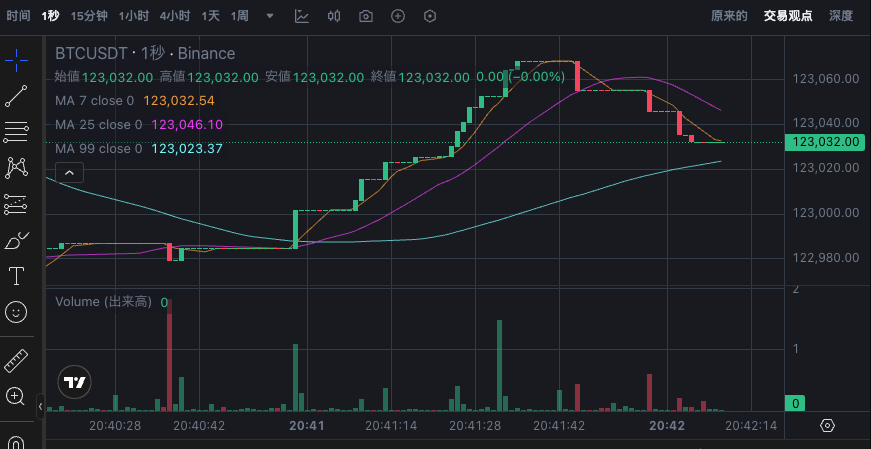871x449 pixels.
Task: Change the candlestick chart type
Action: (x=333, y=16)
